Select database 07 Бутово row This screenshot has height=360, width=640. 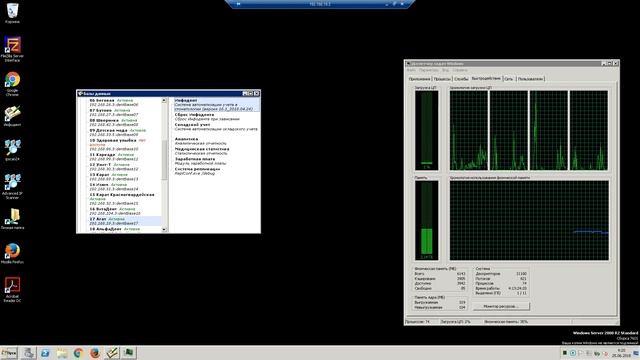coord(124,113)
